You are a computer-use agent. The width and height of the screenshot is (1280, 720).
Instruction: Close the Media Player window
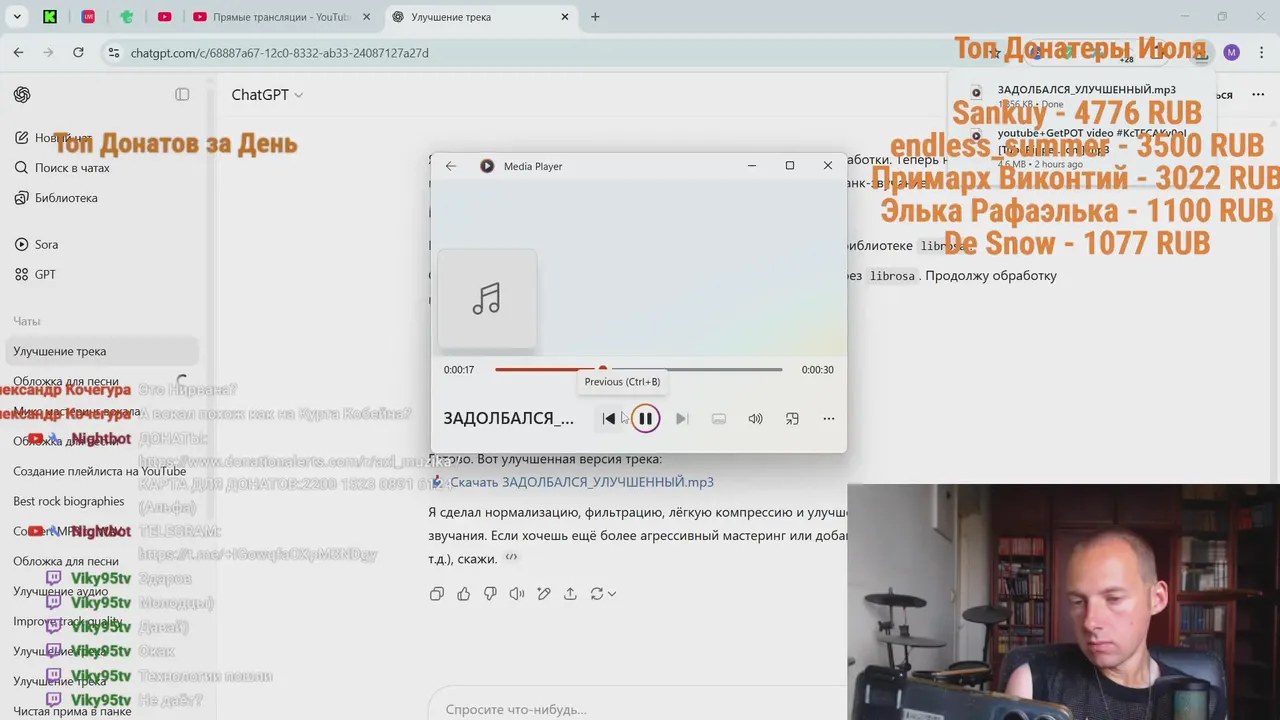click(828, 166)
